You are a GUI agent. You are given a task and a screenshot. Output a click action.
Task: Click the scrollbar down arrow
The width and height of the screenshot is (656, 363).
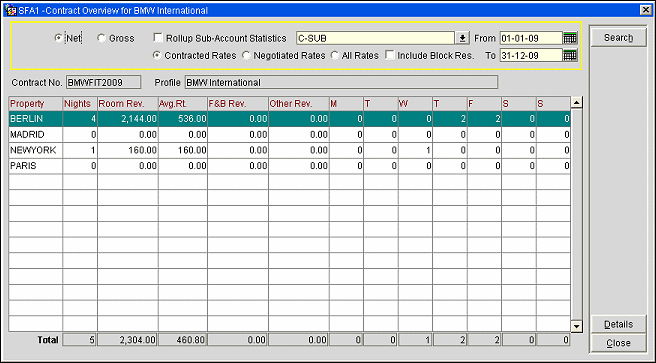point(577,326)
